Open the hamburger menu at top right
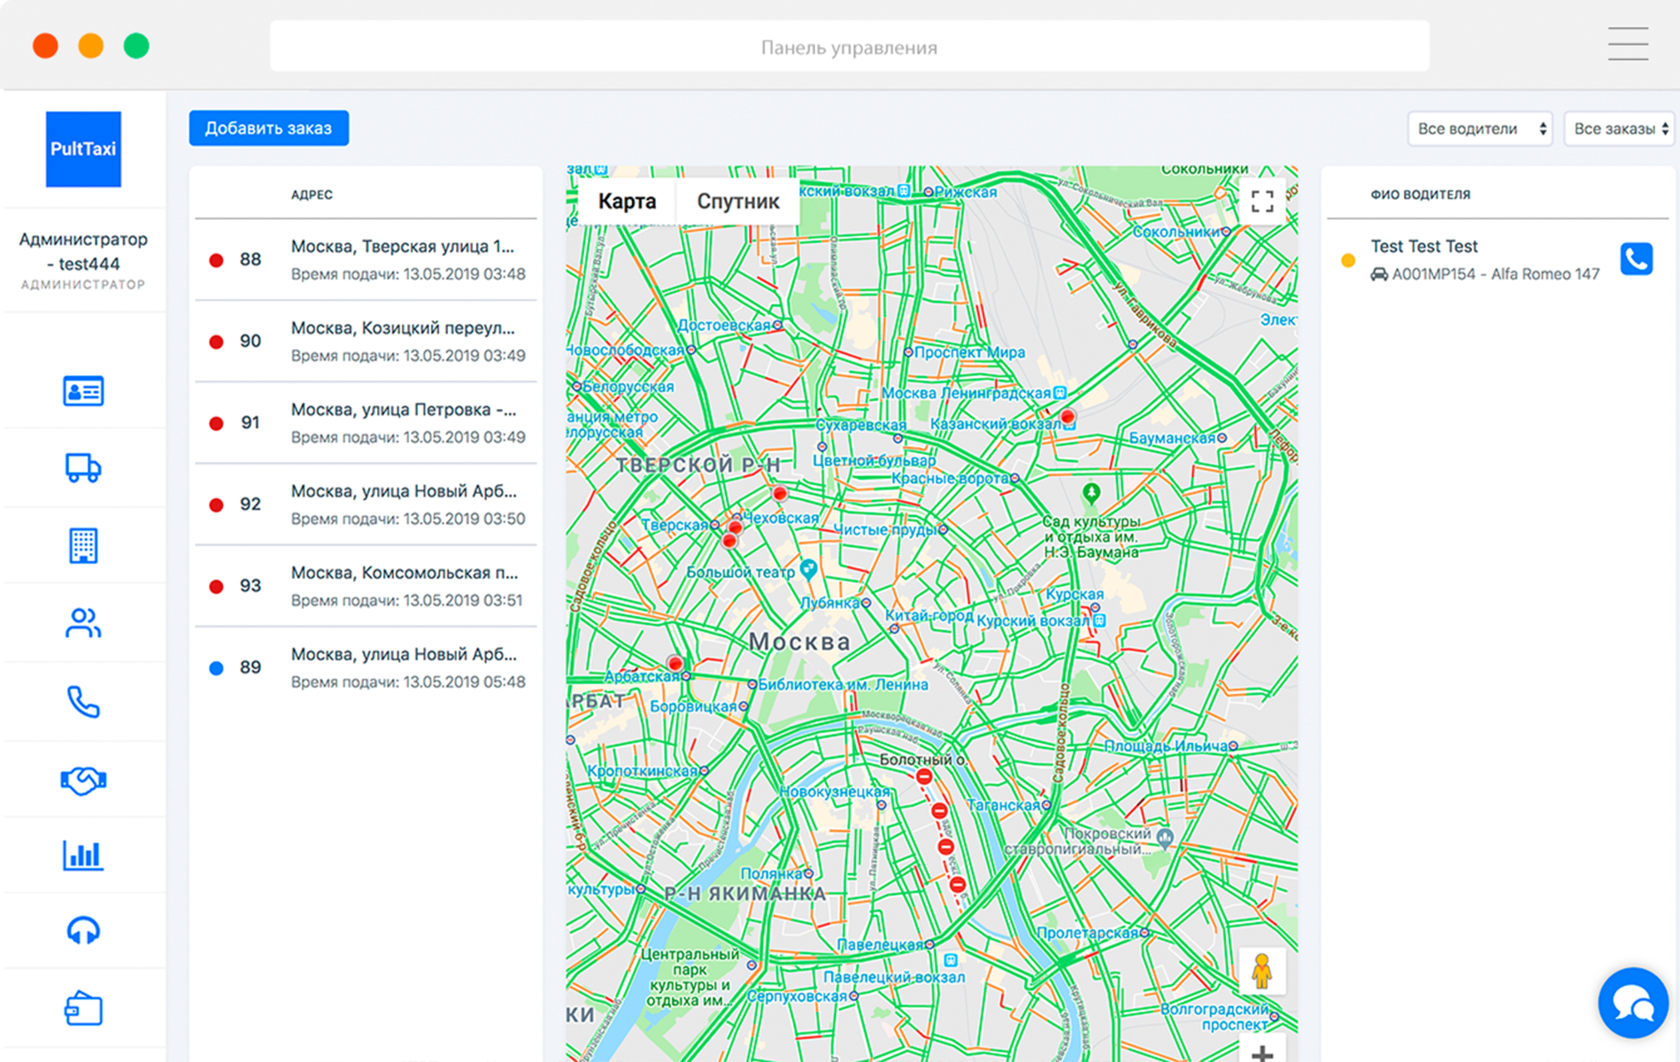The width and height of the screenshot is (1680, 1062). [1628, 45]
